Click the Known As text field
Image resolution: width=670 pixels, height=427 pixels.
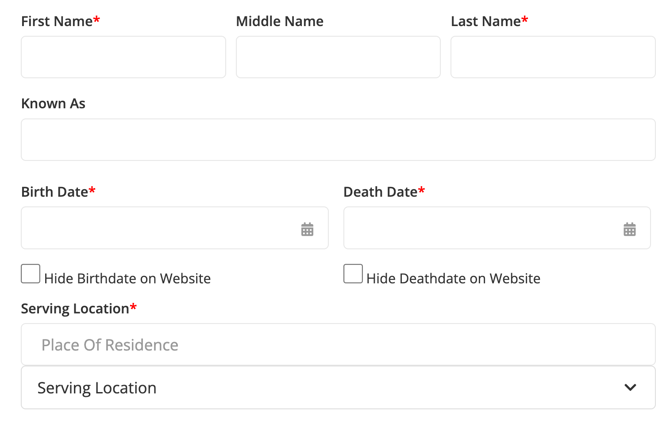point(338,140)
